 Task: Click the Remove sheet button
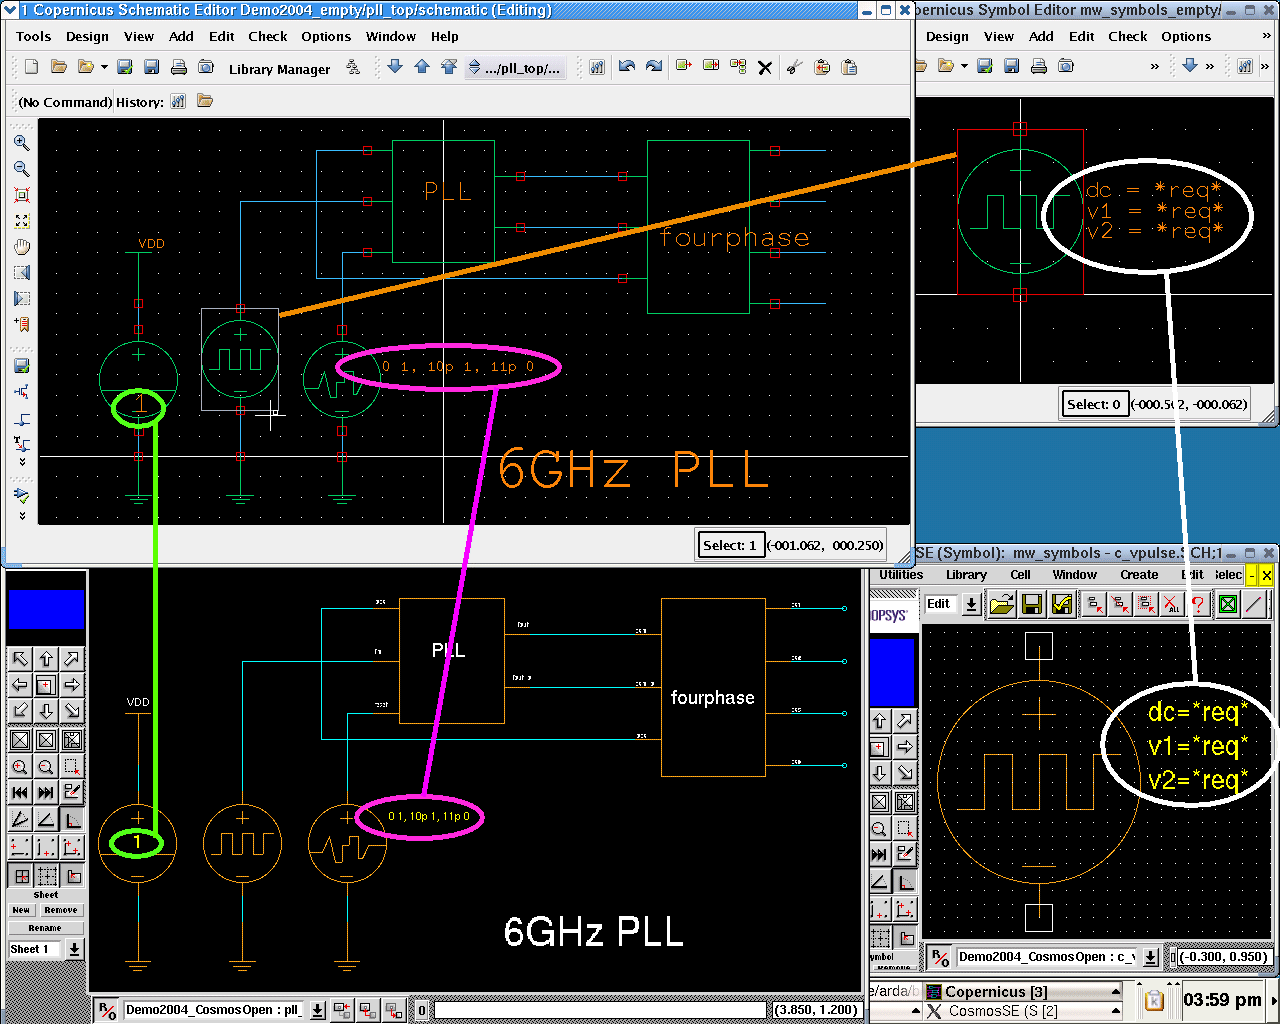(x=61, y=911)
